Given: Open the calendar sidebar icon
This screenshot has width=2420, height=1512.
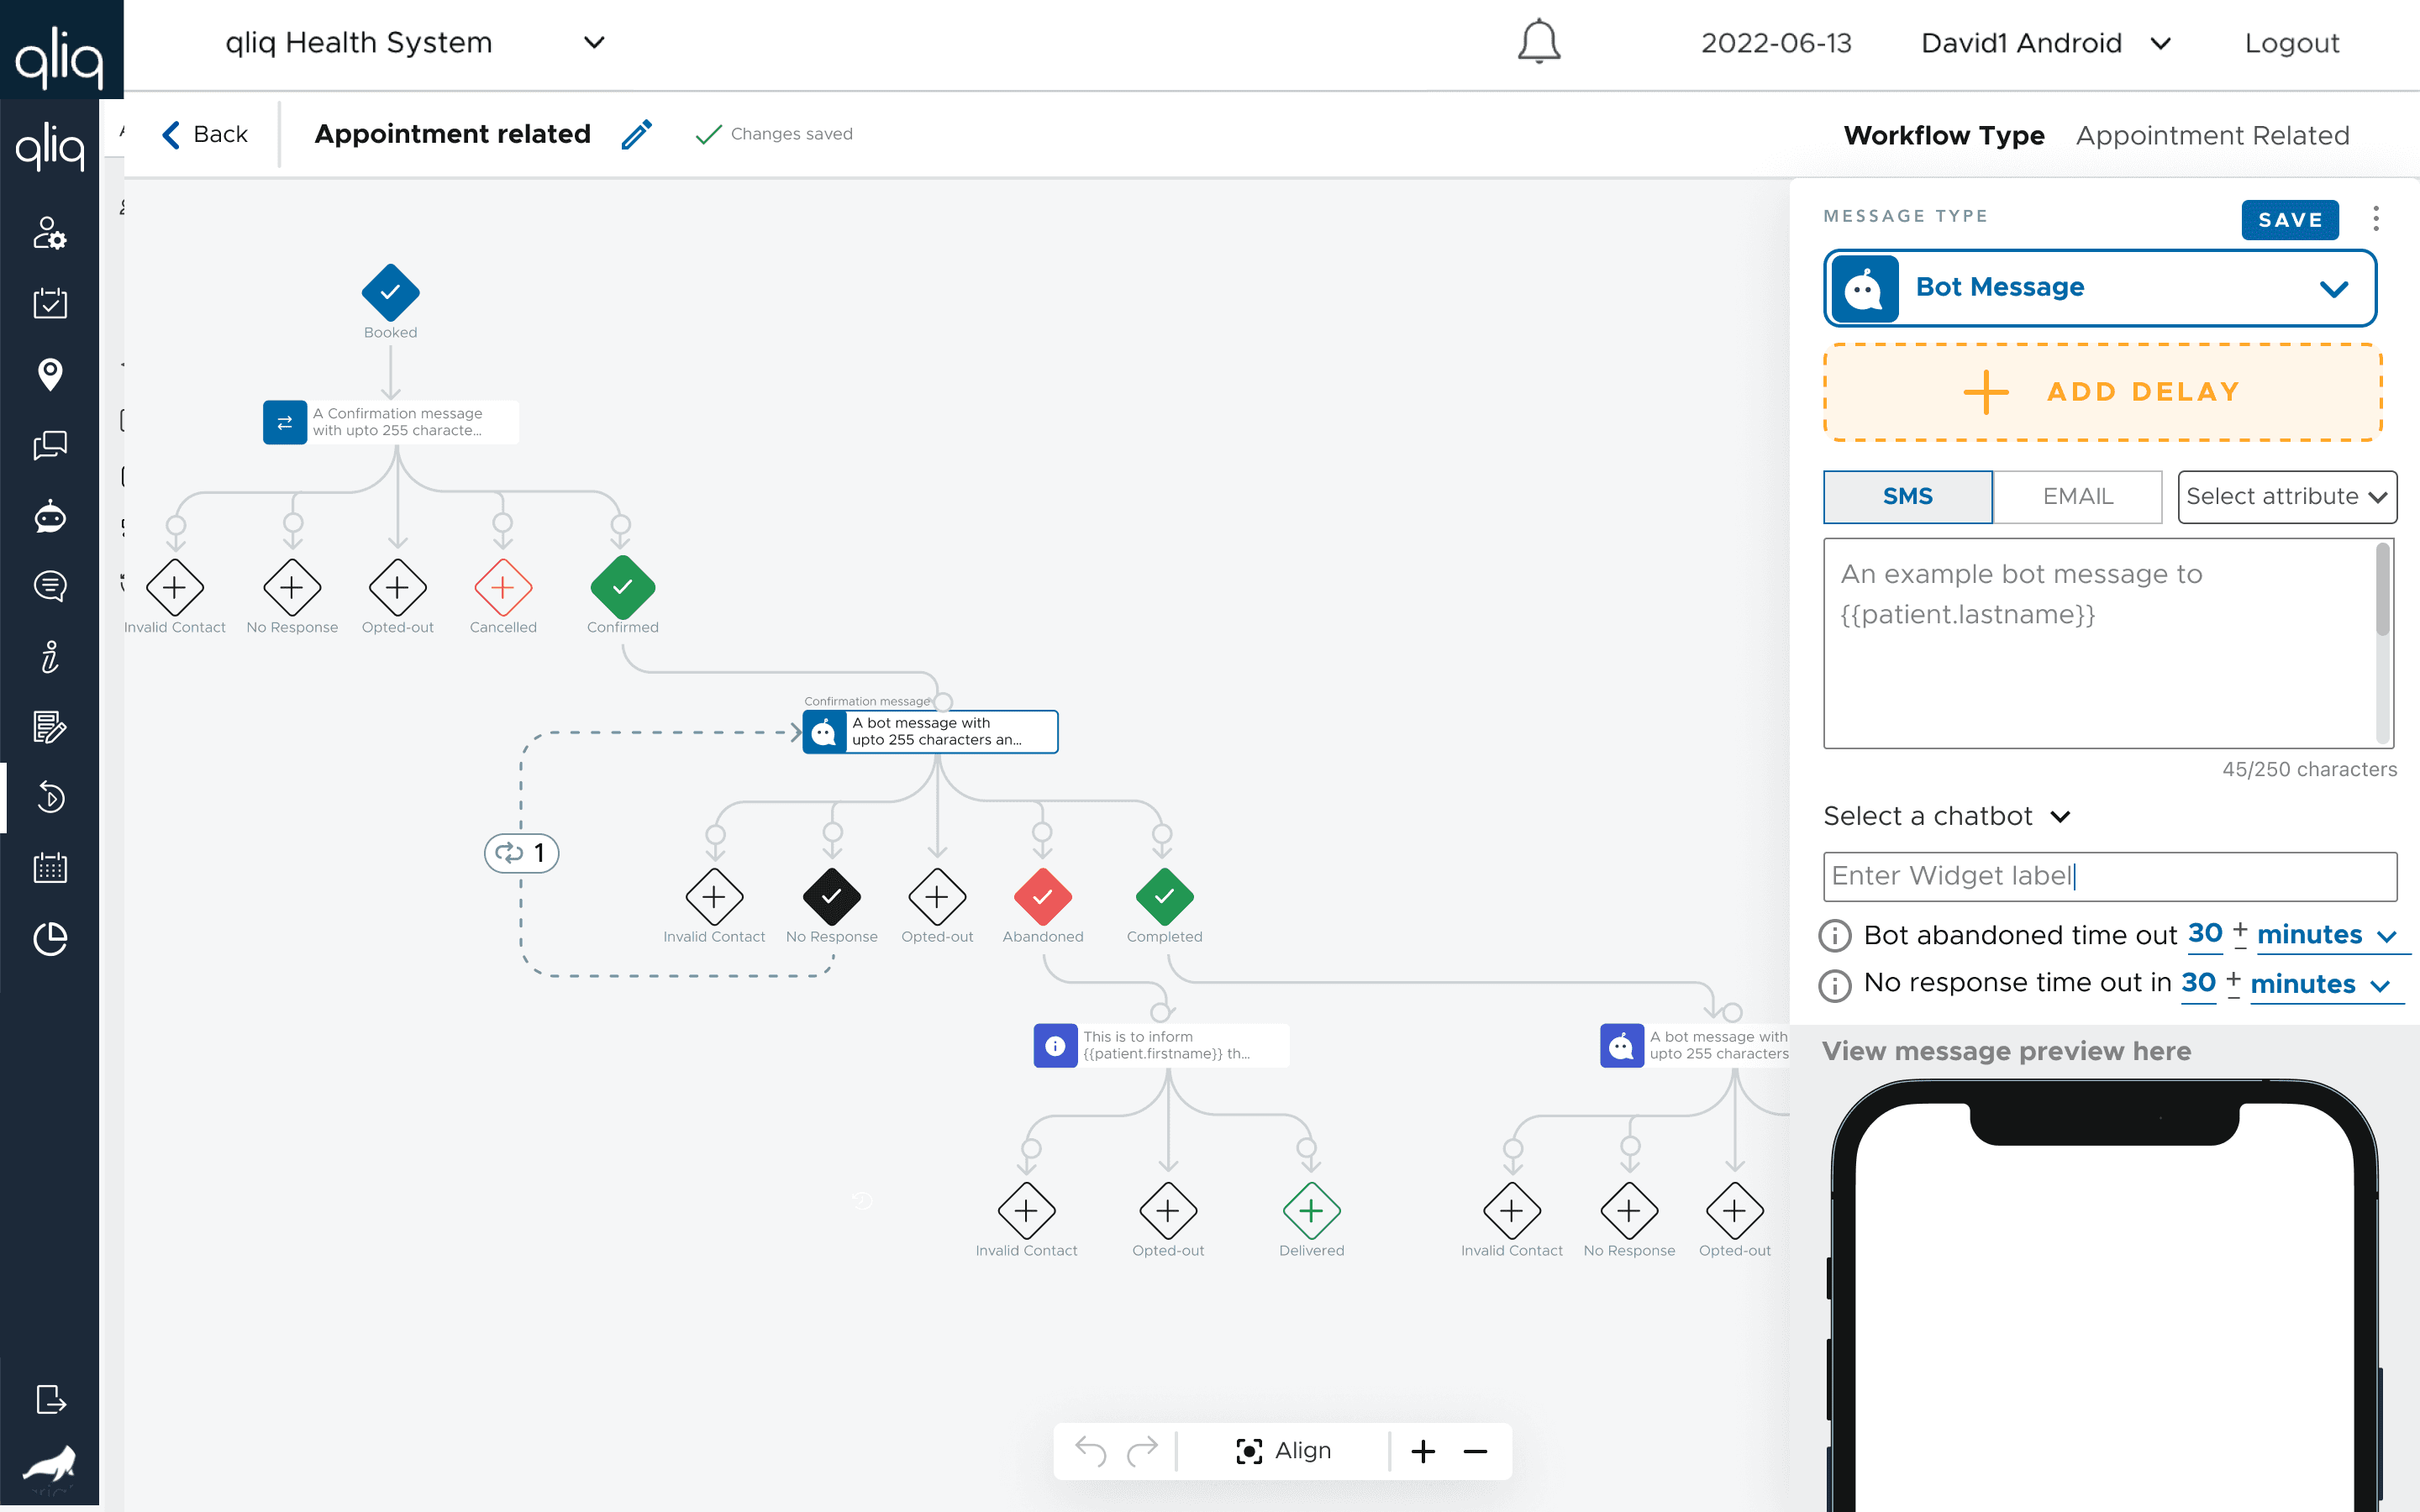Looking at the screenshot, I should point(50,867).
